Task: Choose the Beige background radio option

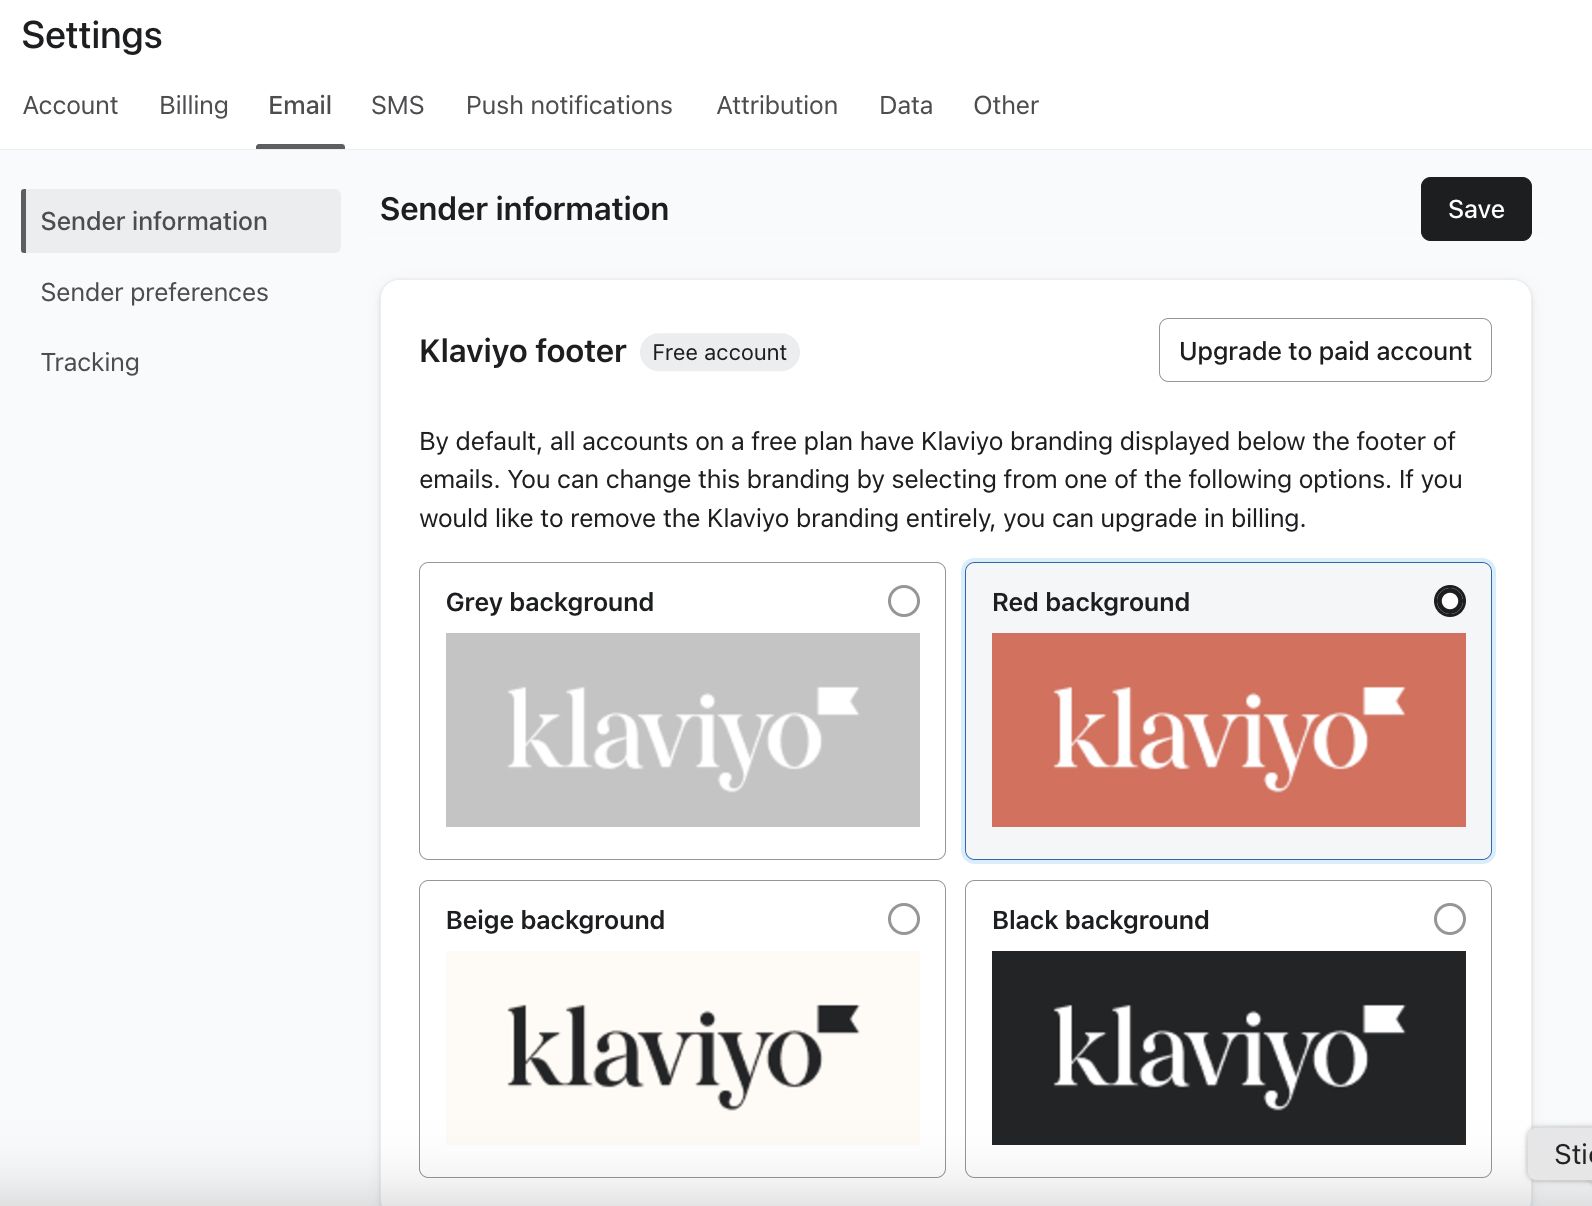Action: 903,919
